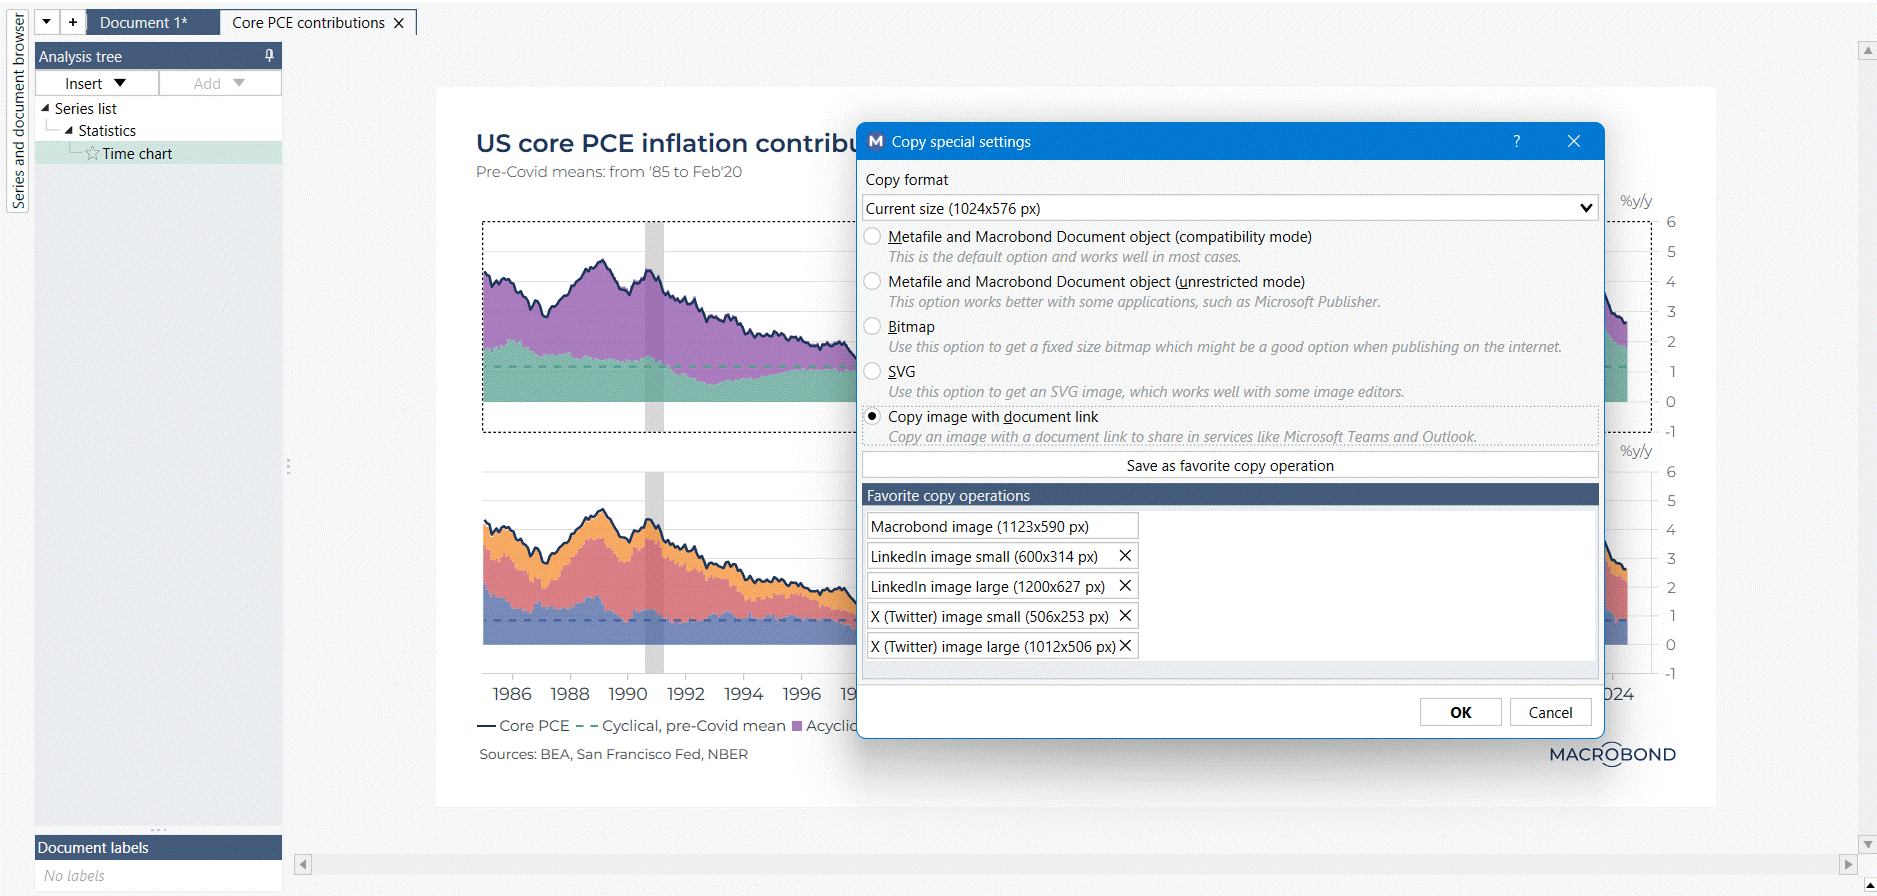Viewport: 1877px width, 896px height.
Task: Select LinkedIn image small favorite
Action: [984, 557]
